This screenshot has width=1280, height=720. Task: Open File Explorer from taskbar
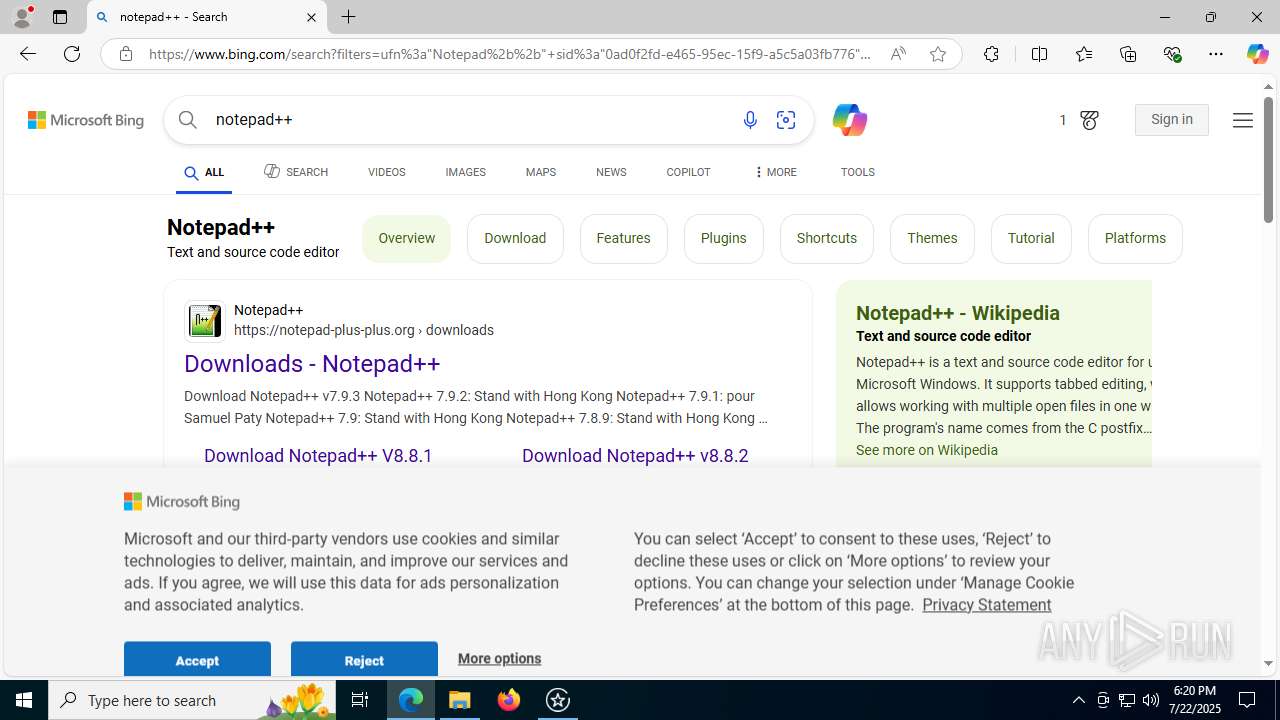[x=460, y=700]
